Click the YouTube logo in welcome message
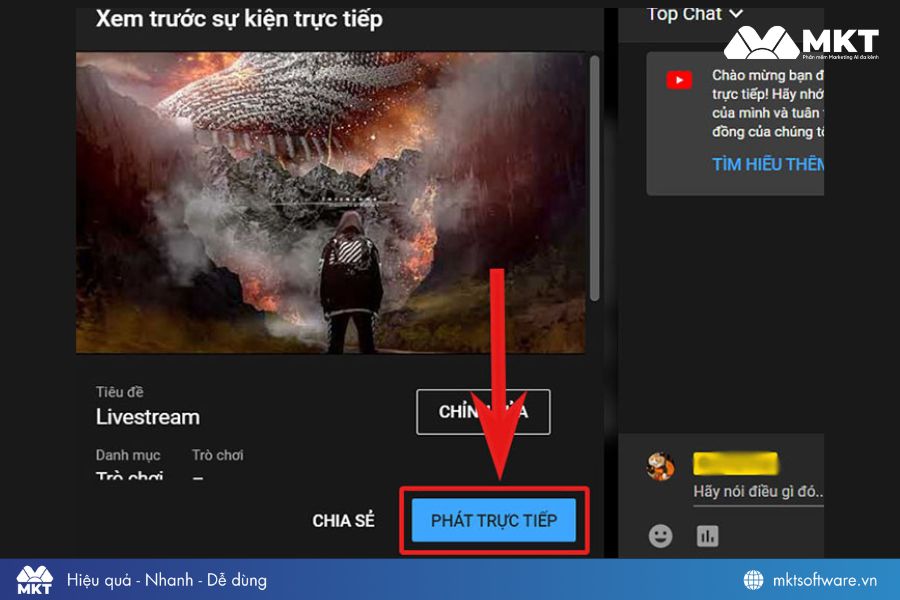Image resolution: width=900 pixels, height=600 pixels. (x=679, y=80)
